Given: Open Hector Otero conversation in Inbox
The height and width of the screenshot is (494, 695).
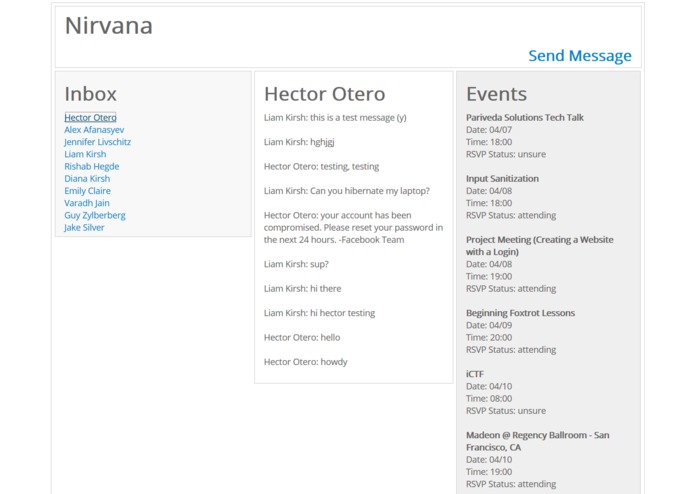Looking at the screenshot, I should pos(90,117).
